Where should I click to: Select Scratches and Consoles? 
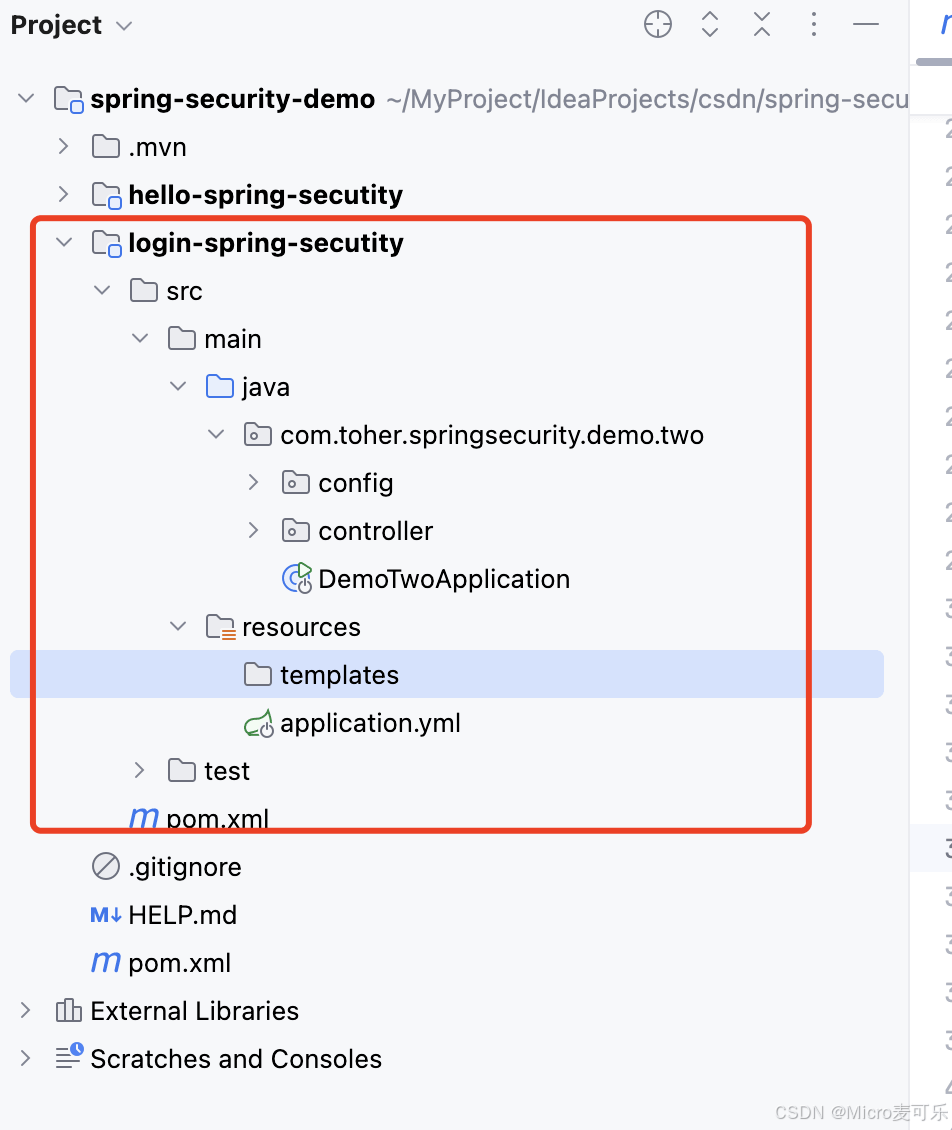point(236,1059)
